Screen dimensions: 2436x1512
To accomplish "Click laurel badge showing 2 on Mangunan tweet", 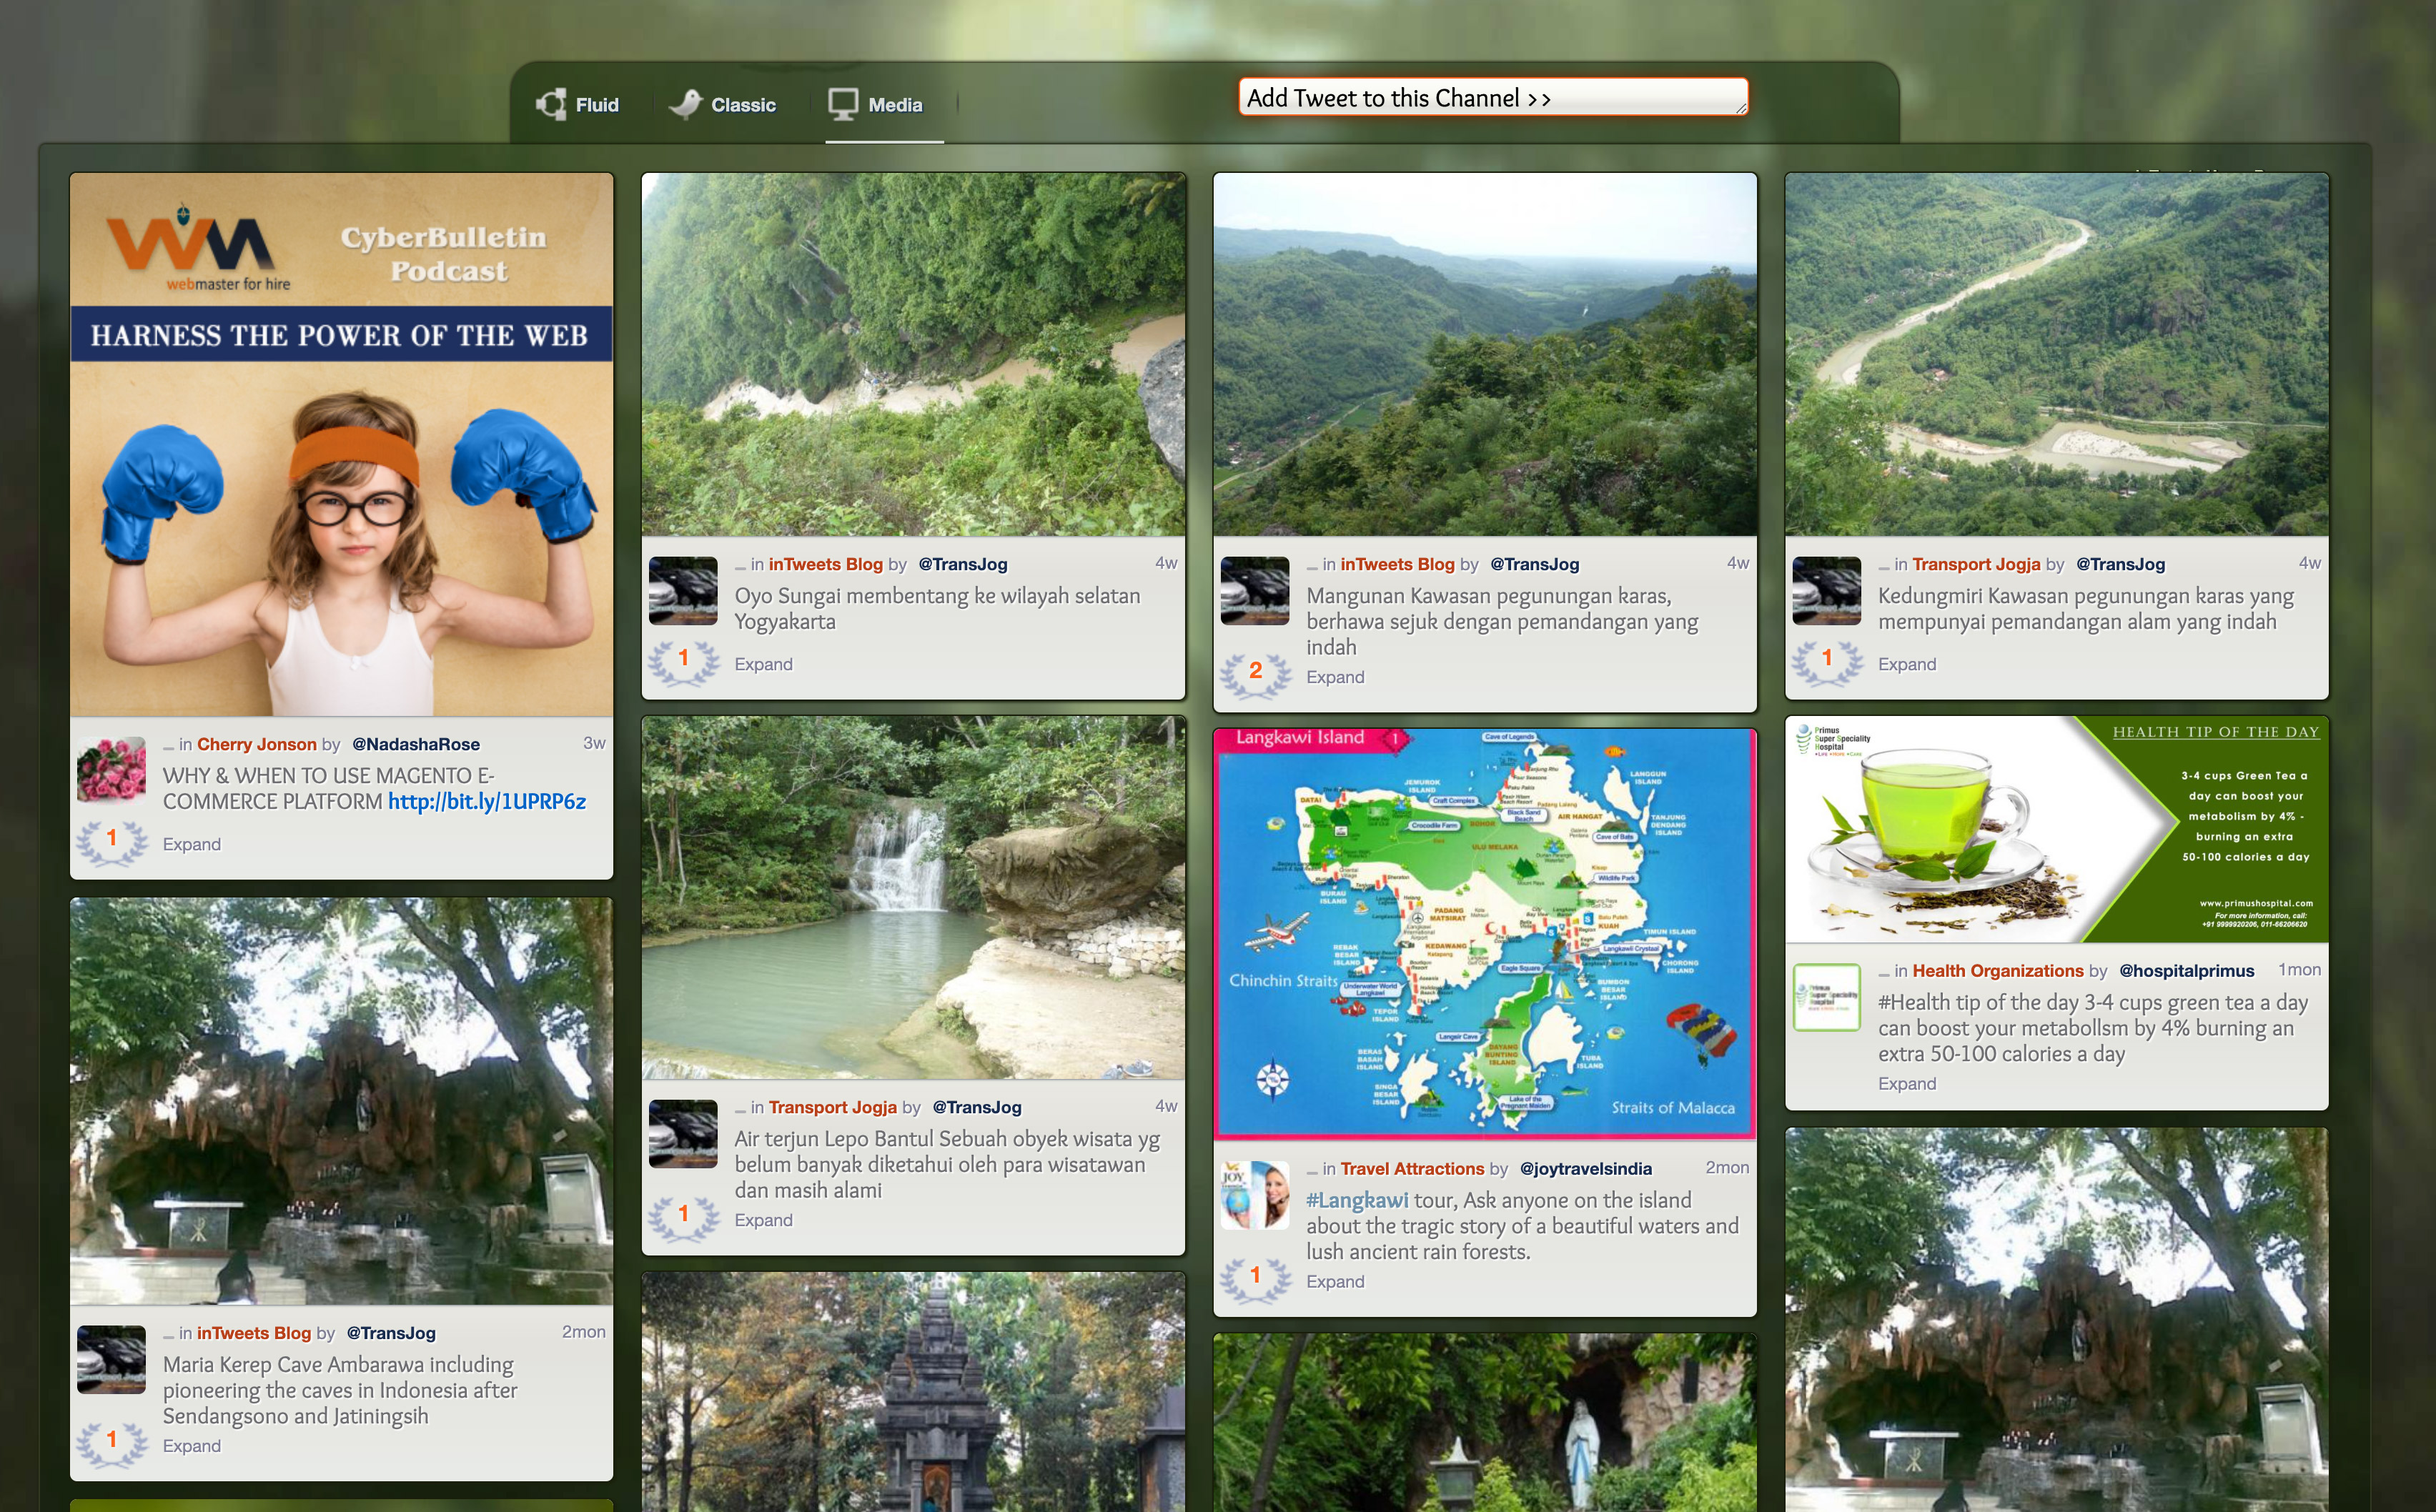I will [x=1255, y=673].
